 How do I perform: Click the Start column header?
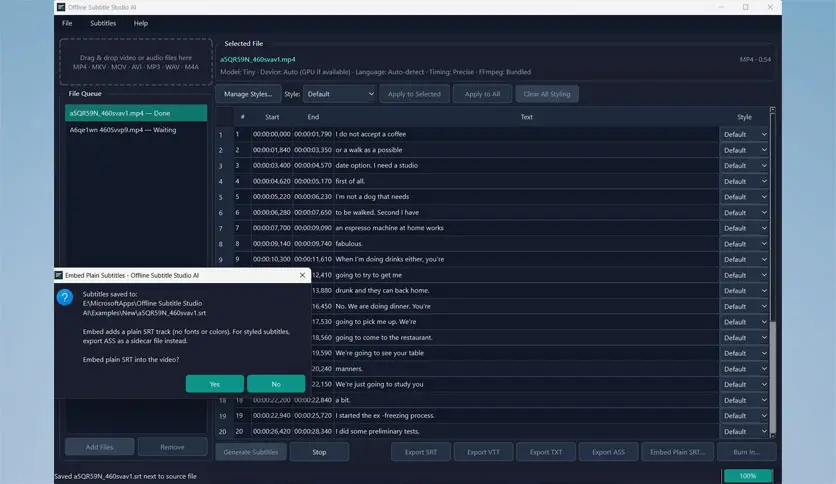272,117
